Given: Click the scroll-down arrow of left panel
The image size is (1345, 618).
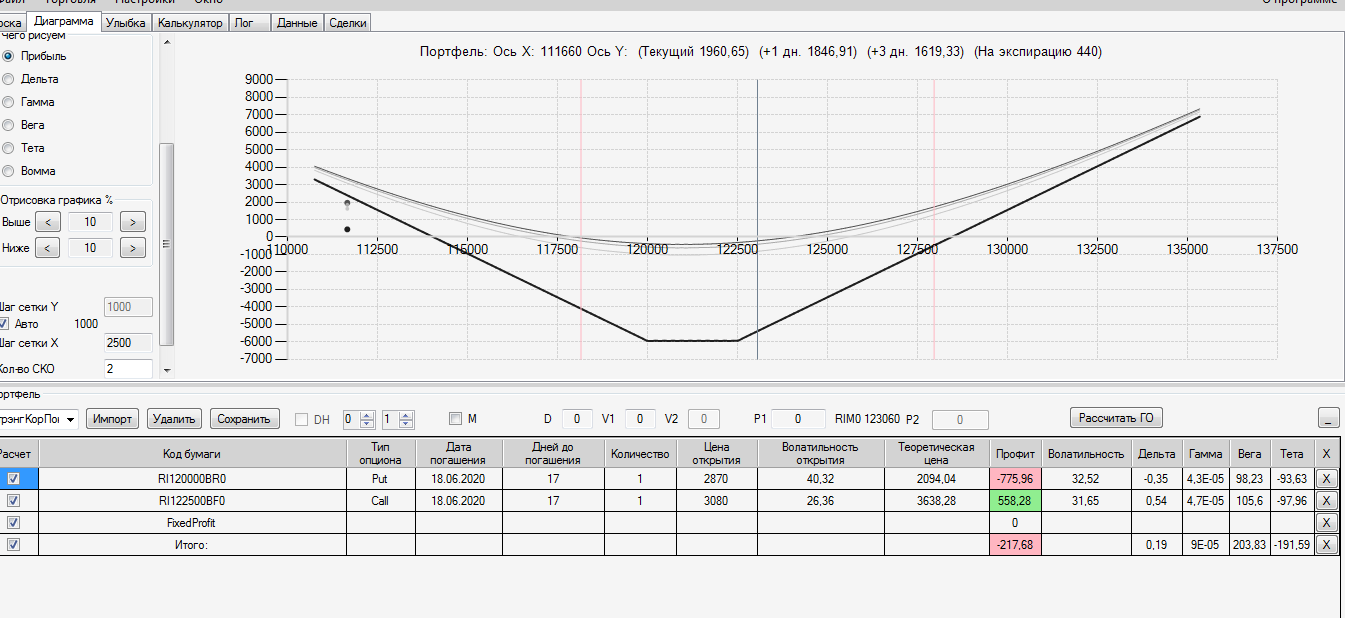Looking at the screenshot, I should 167,370.
